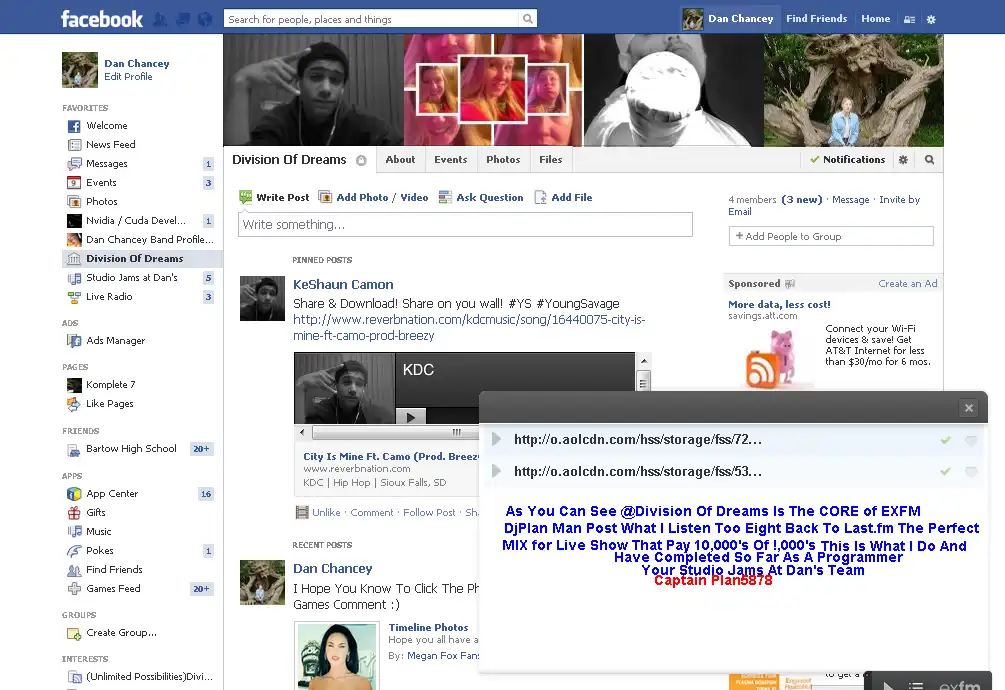Open Ads Manager
1005x690 pixels.
(115, 341)
